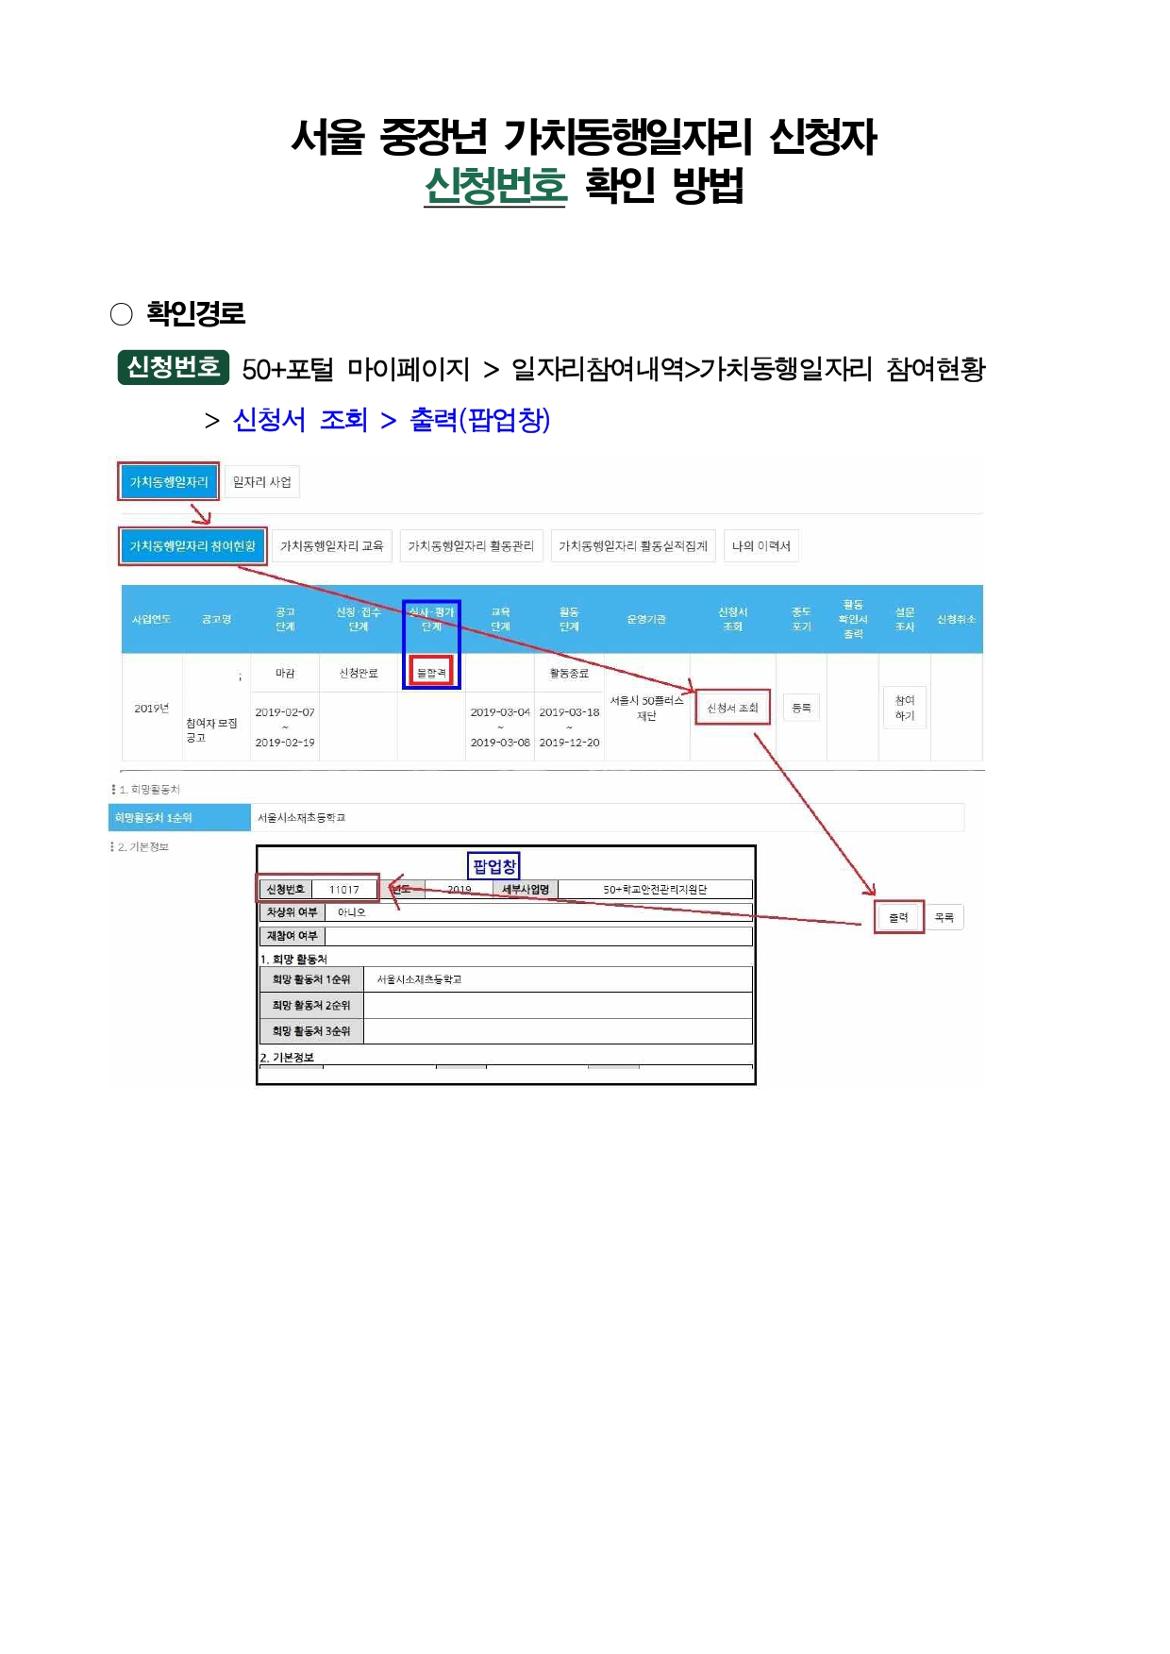1170x1654 pixels.
Task: Click the 확인경로 heading
Action: (x=196, y=314)
